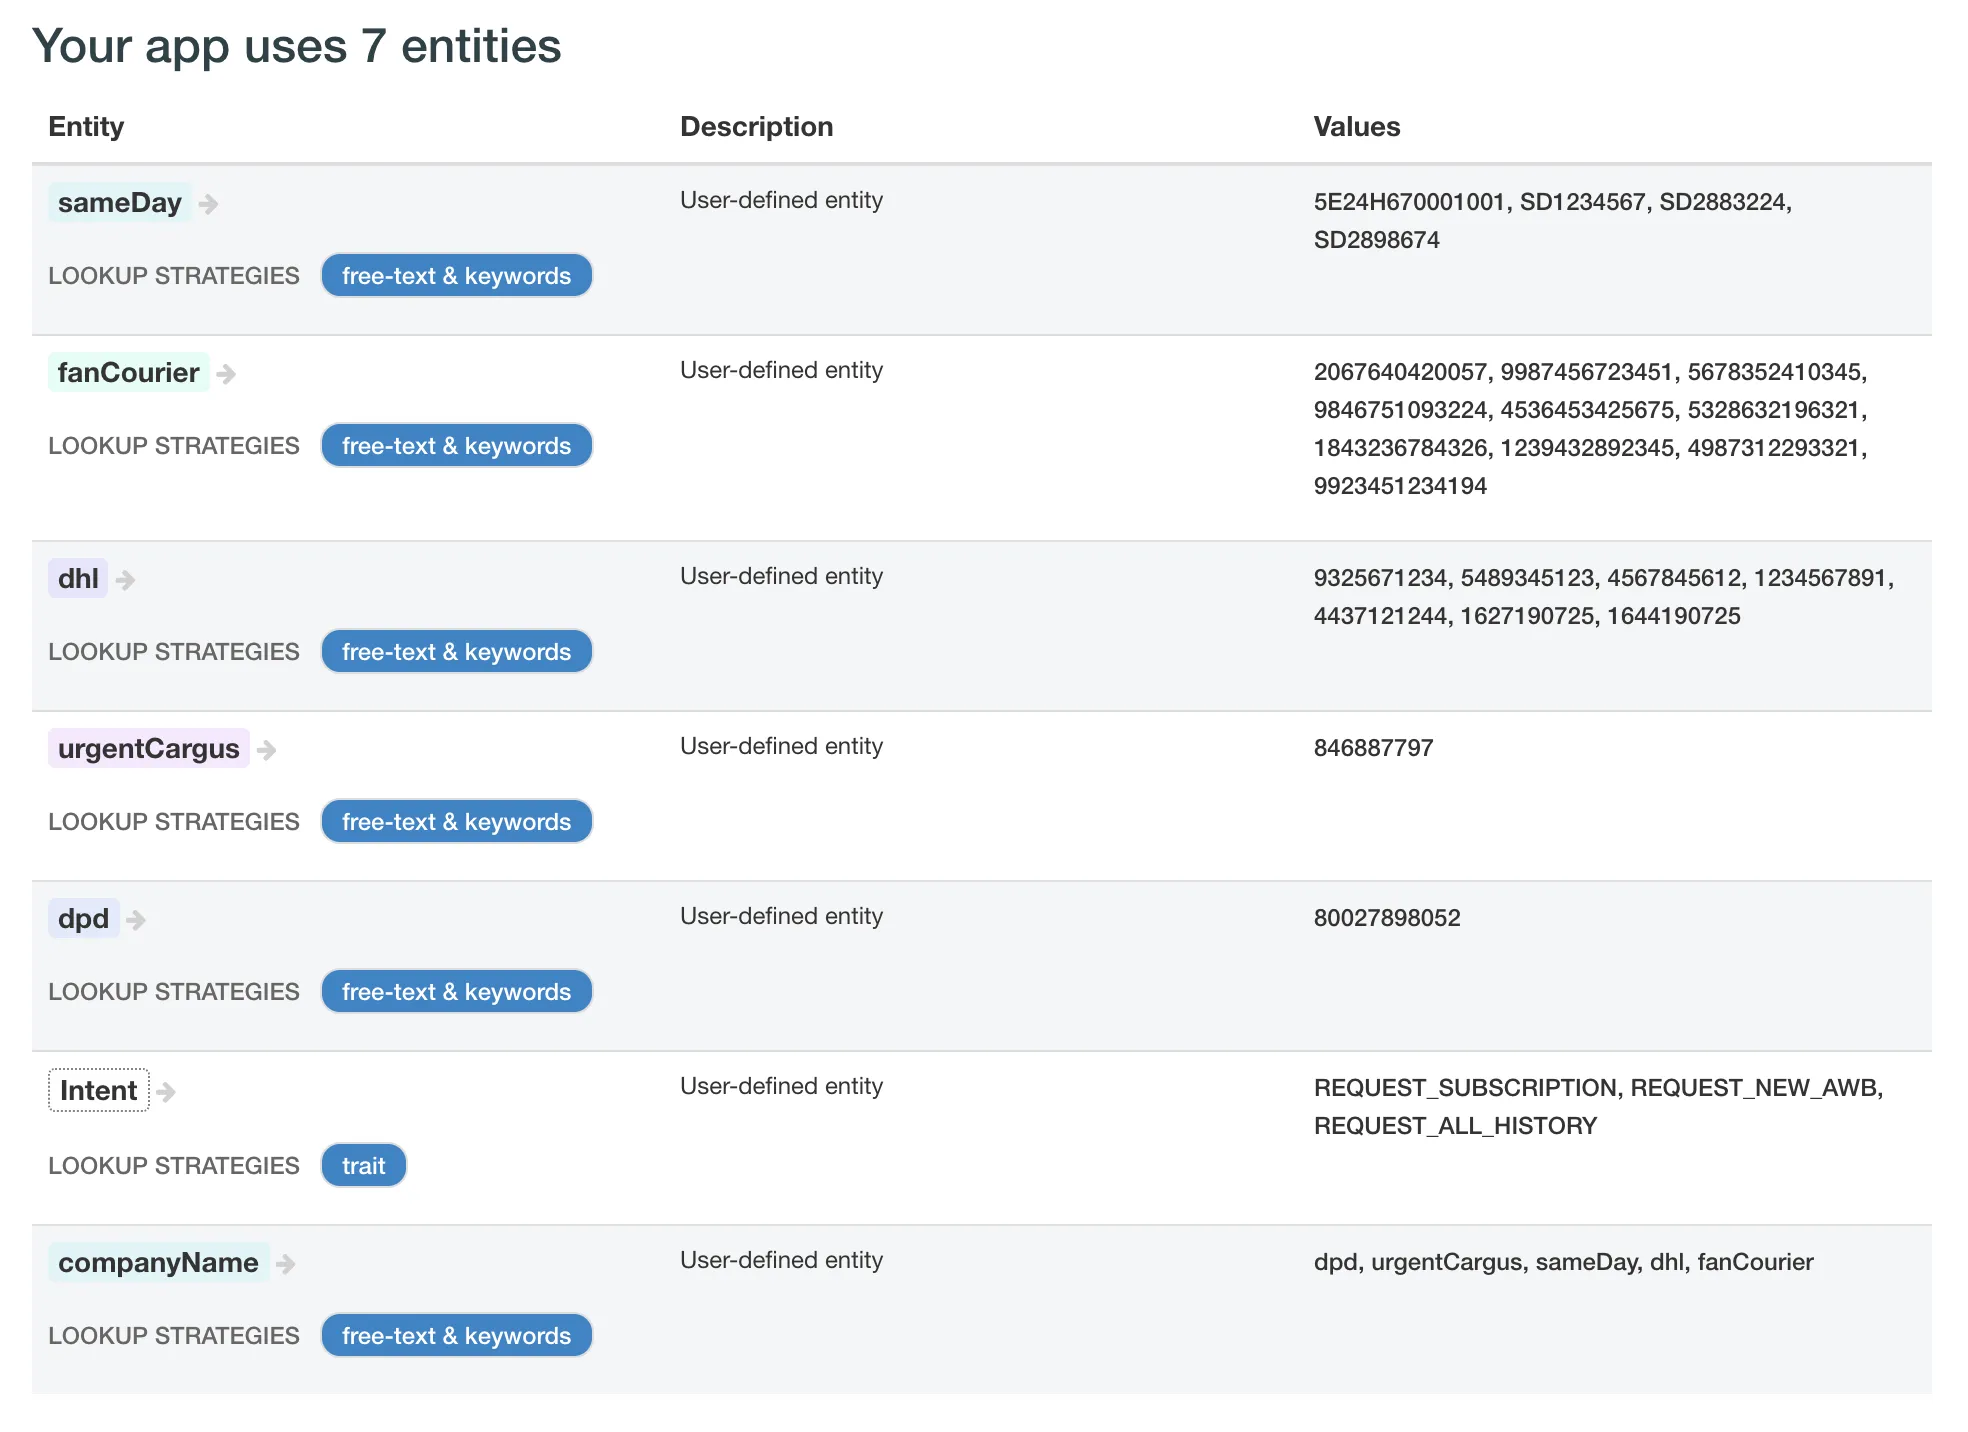This screenshot has height=1432, width=1968.
Task: Click the arrow icon next to Intent
Action: pos(166,1092)
